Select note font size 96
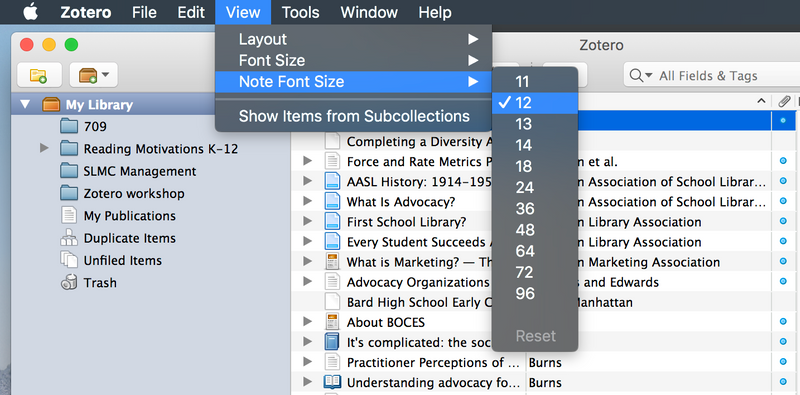 pos(535,293)
